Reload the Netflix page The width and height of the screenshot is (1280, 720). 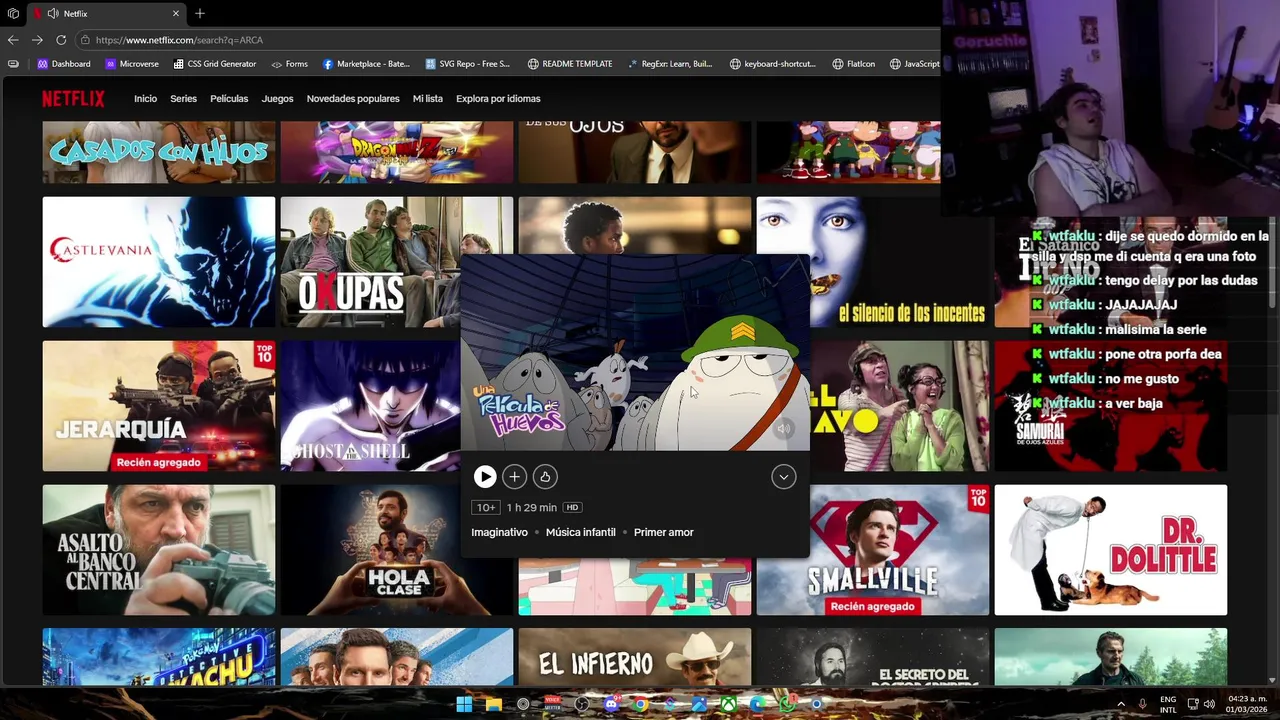(x=61, y=40)
